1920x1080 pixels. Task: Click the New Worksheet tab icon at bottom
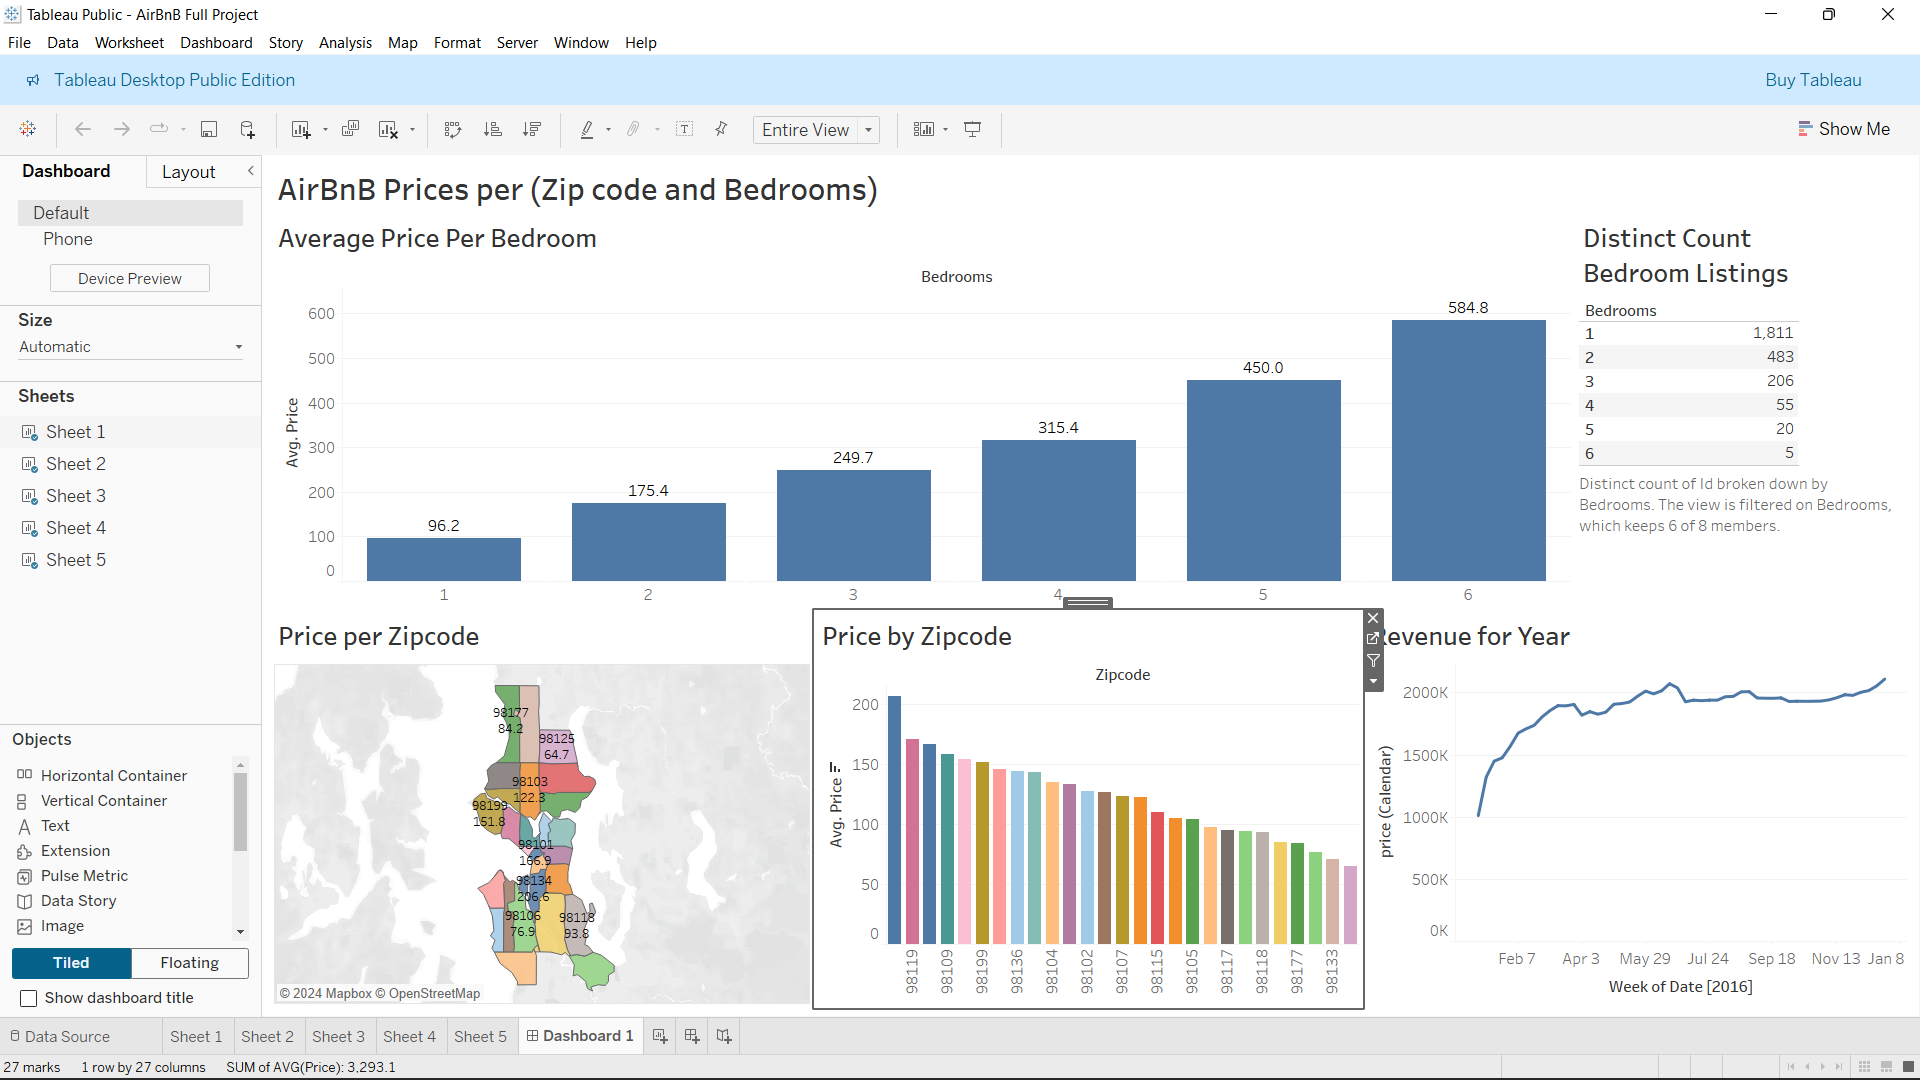pyautogui.click(x=660, y=1036)
